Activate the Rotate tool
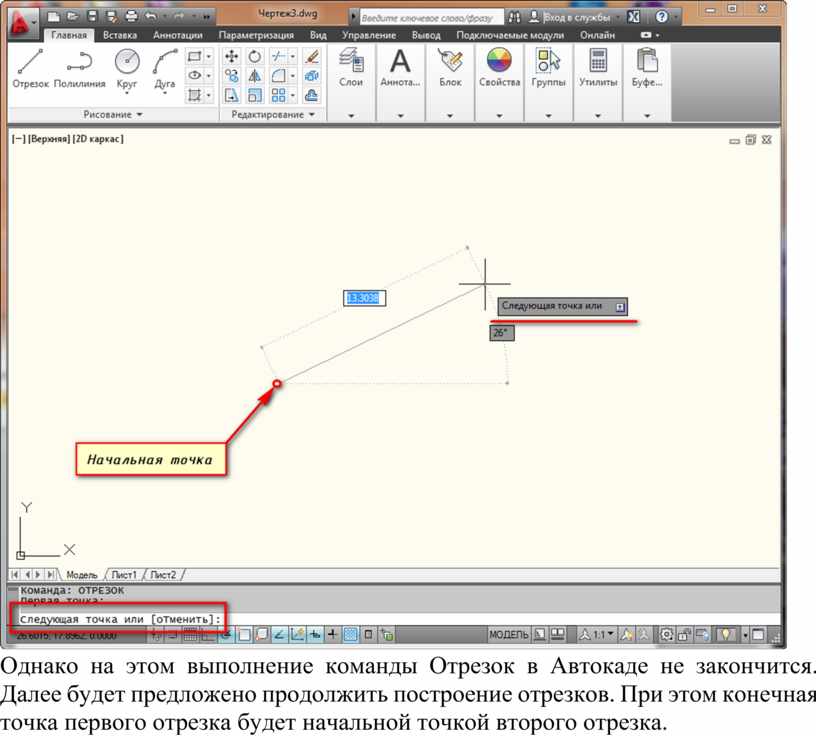This screenshot has width=816, height=736. (254, 56)
